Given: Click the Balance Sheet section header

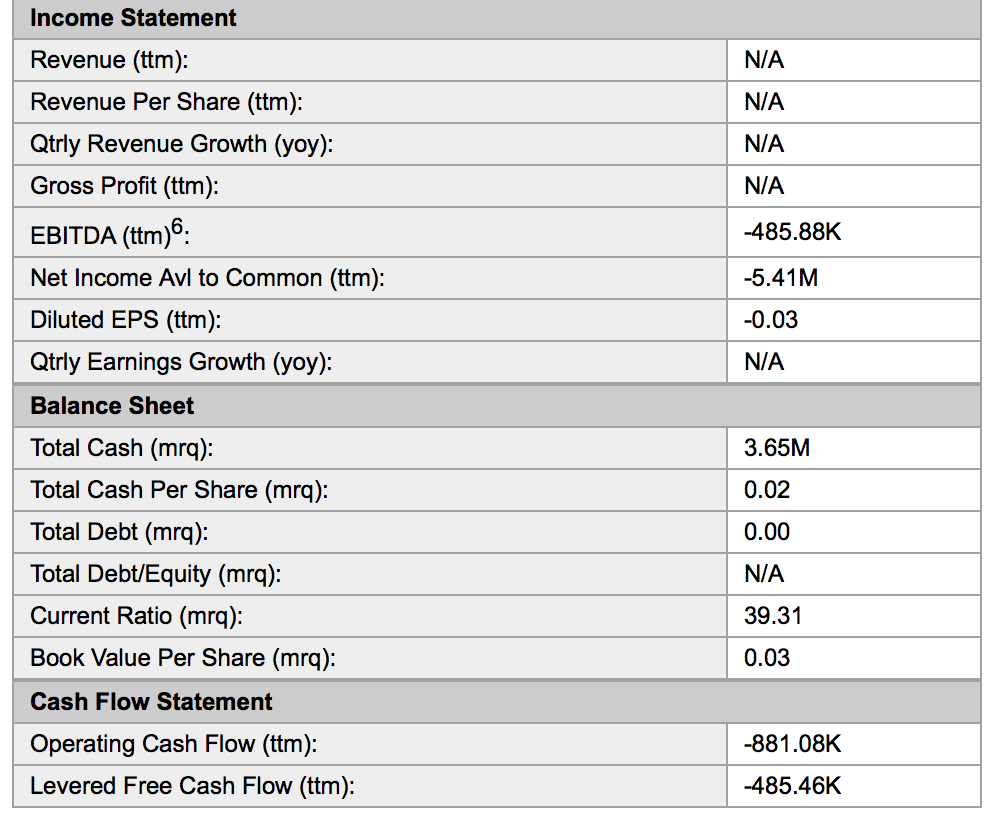Looking at the screenshot, I should click(112, 406).
